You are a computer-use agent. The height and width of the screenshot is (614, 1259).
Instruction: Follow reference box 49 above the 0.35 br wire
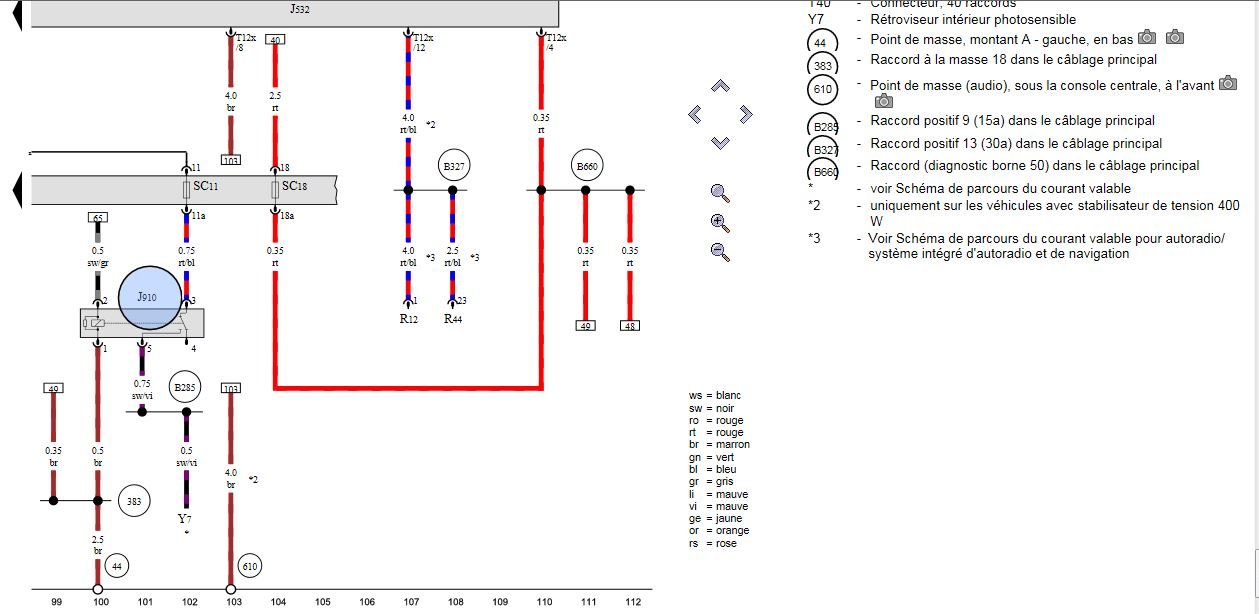[54, 389]
